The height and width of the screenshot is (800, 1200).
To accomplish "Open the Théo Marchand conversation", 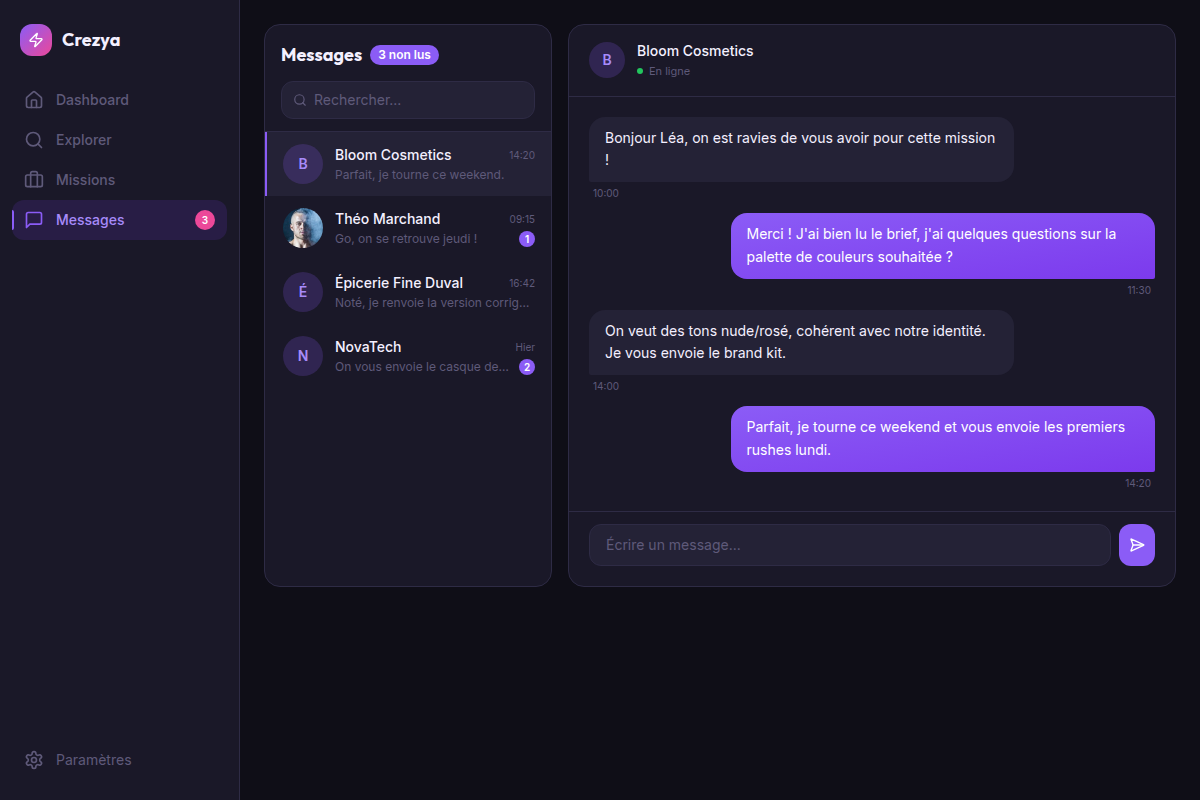I will coord(408,228).
